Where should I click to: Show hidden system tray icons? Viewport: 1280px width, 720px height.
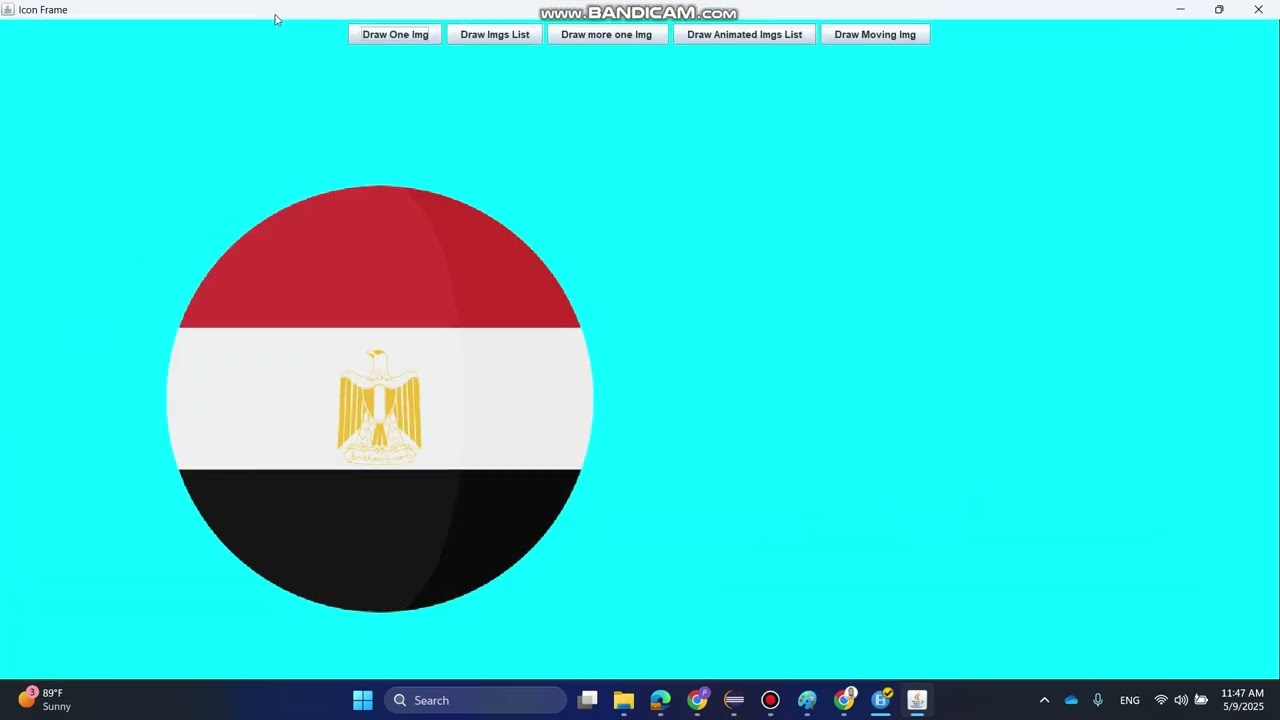click(x=1044, y=700)
